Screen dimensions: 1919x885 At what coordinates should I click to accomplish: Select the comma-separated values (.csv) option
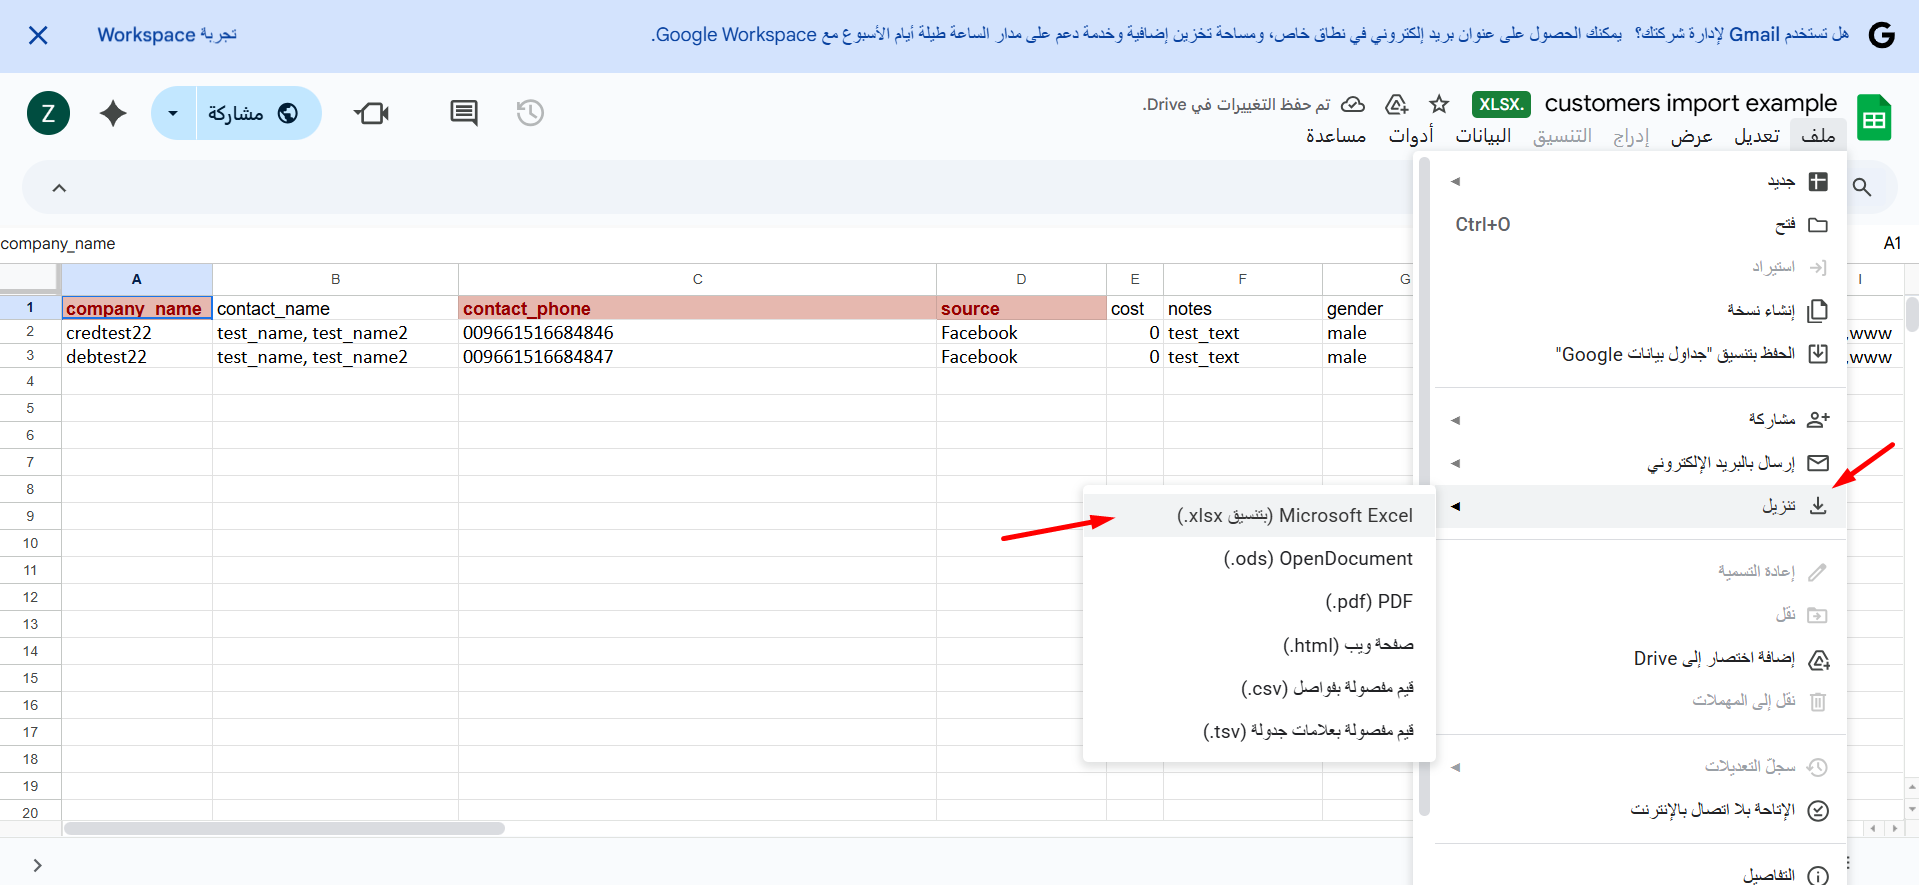pyautogui.click(x=1327, y=688)
